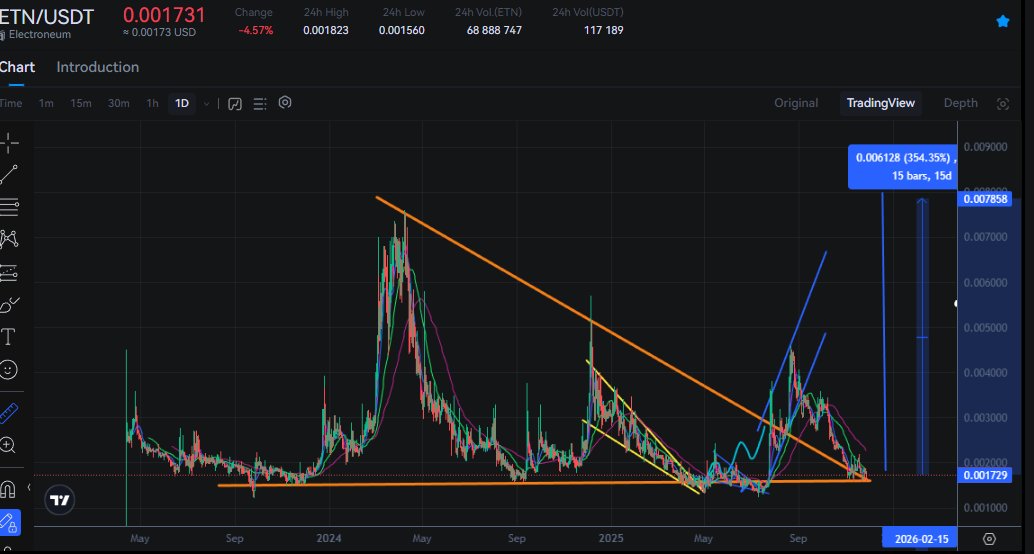Click the 2024 label on time axis

coord(328,538)
